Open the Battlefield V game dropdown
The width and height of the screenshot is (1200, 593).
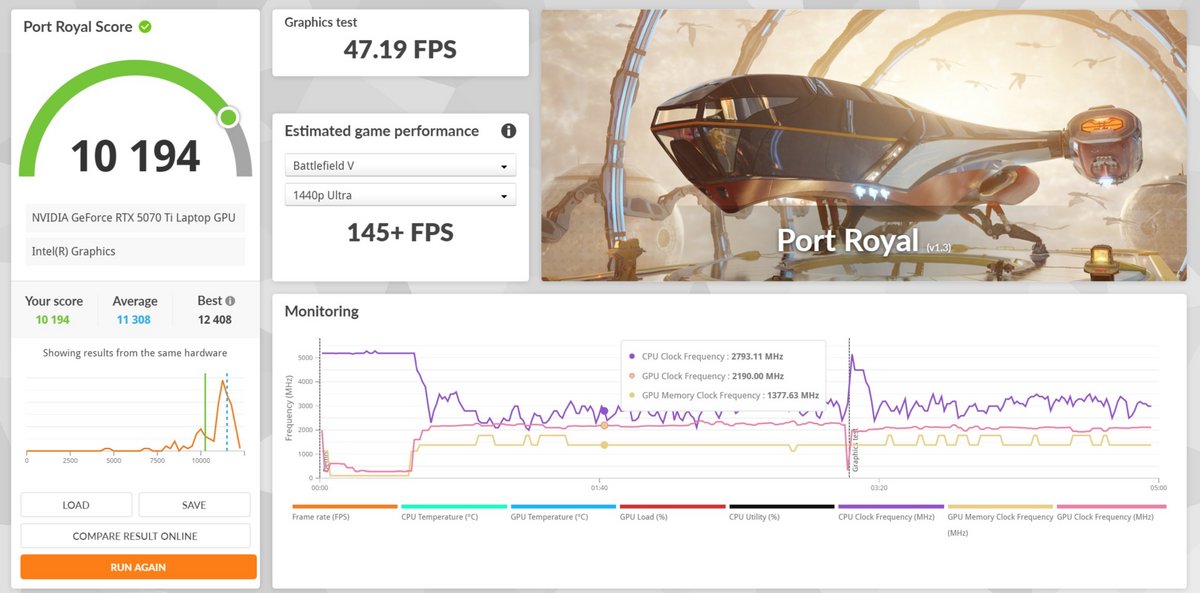[x=400, y=166]
